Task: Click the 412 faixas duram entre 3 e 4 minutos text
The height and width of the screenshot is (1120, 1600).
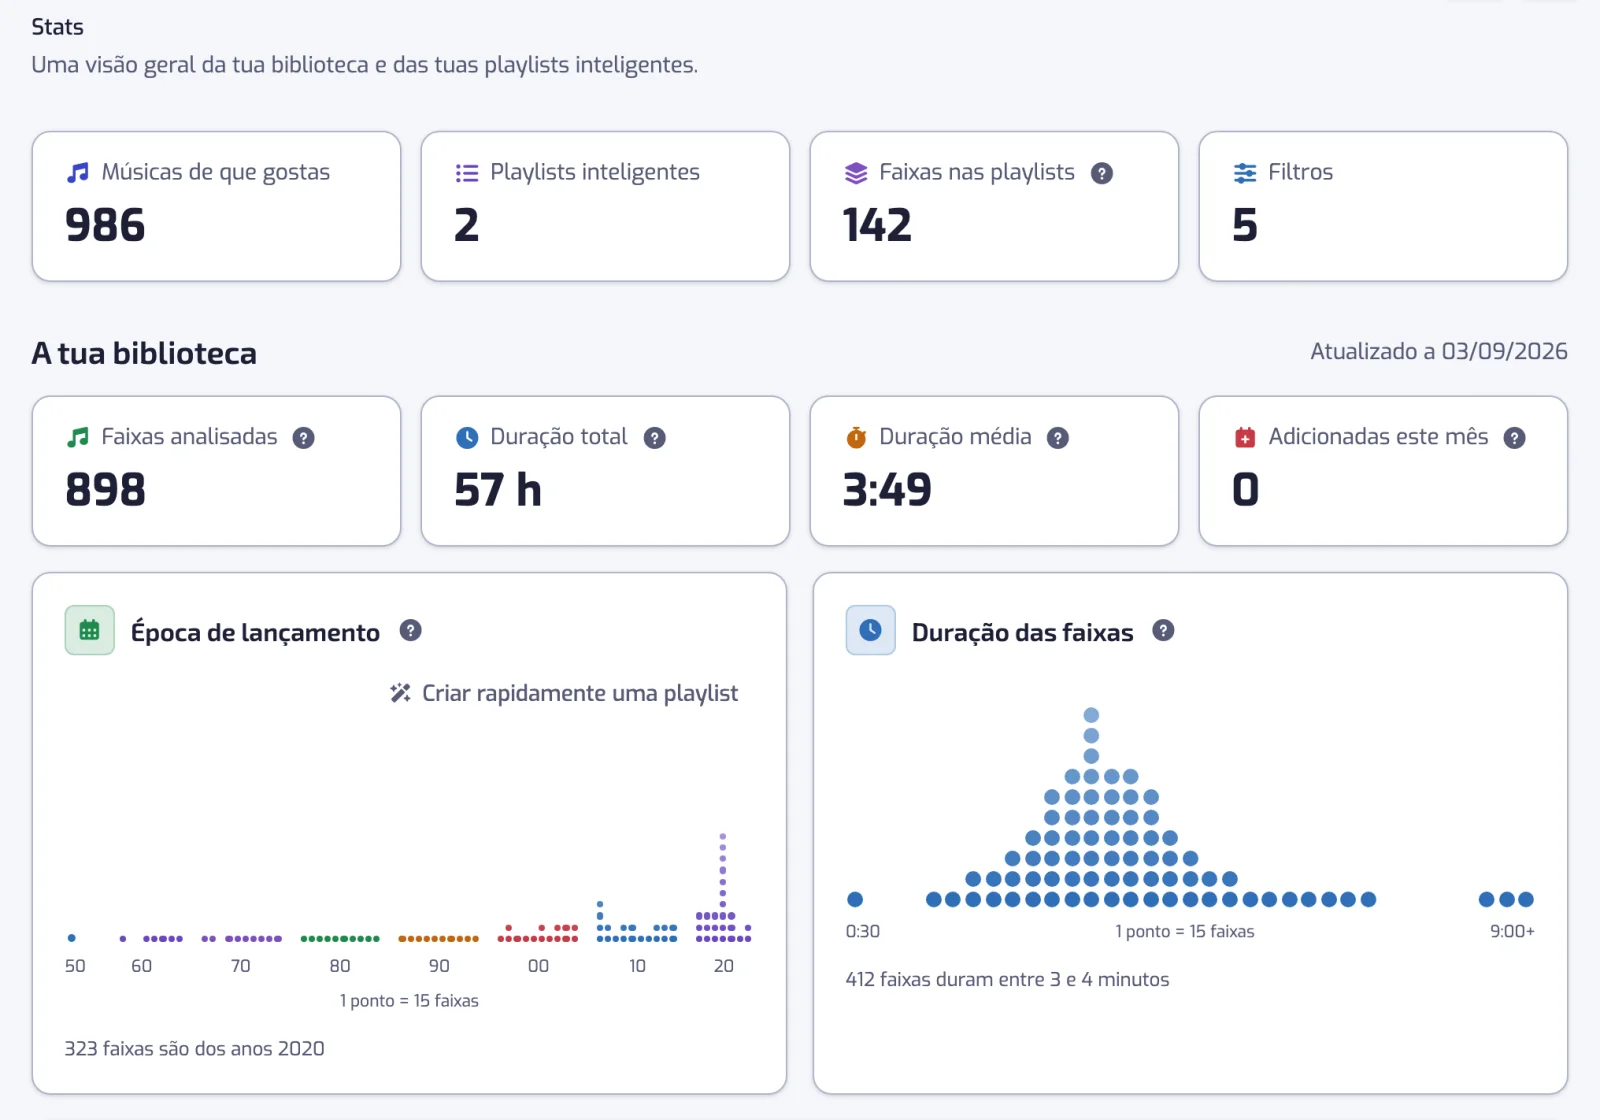Action: (1008, 979)
